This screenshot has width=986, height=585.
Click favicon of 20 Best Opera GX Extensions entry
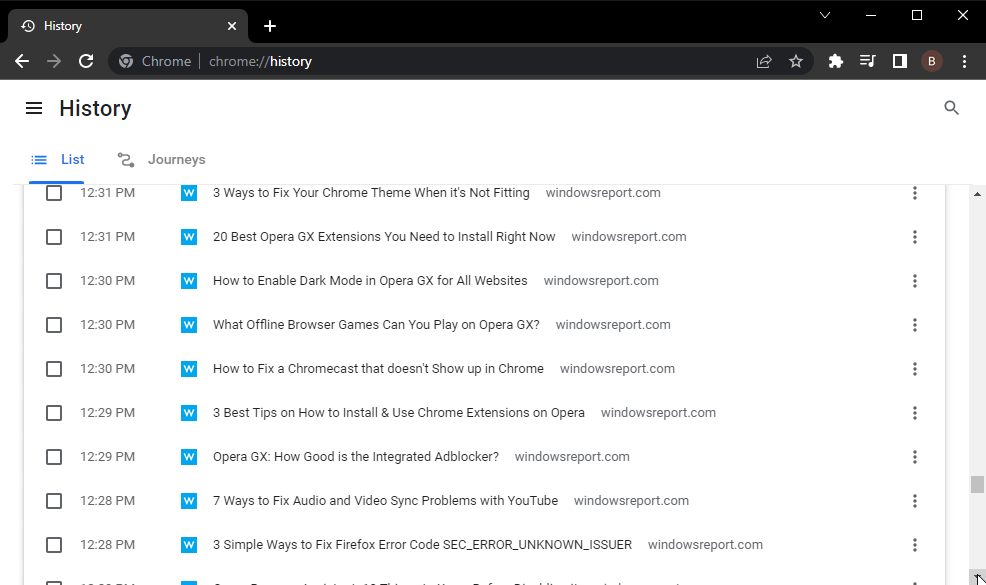tap(189, 237)
